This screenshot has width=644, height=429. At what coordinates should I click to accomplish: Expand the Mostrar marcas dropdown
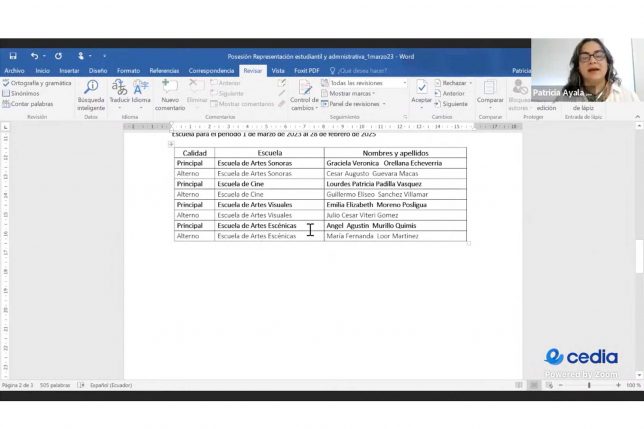(x=355, y=93)
